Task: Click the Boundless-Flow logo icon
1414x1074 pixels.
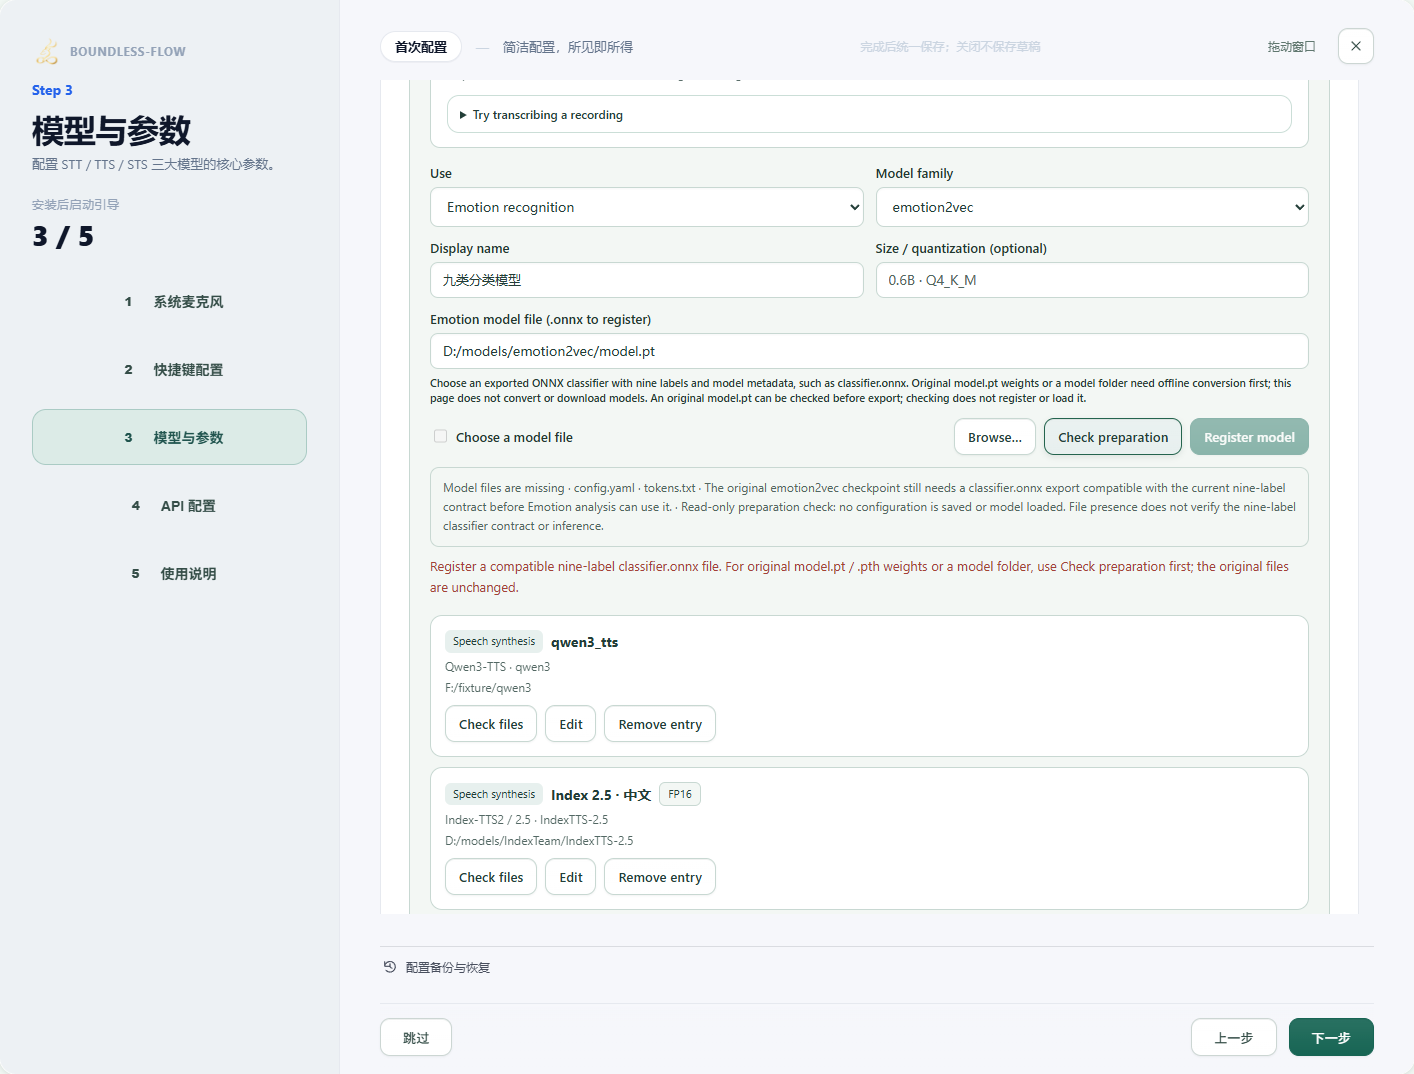Action: point(47,51)
